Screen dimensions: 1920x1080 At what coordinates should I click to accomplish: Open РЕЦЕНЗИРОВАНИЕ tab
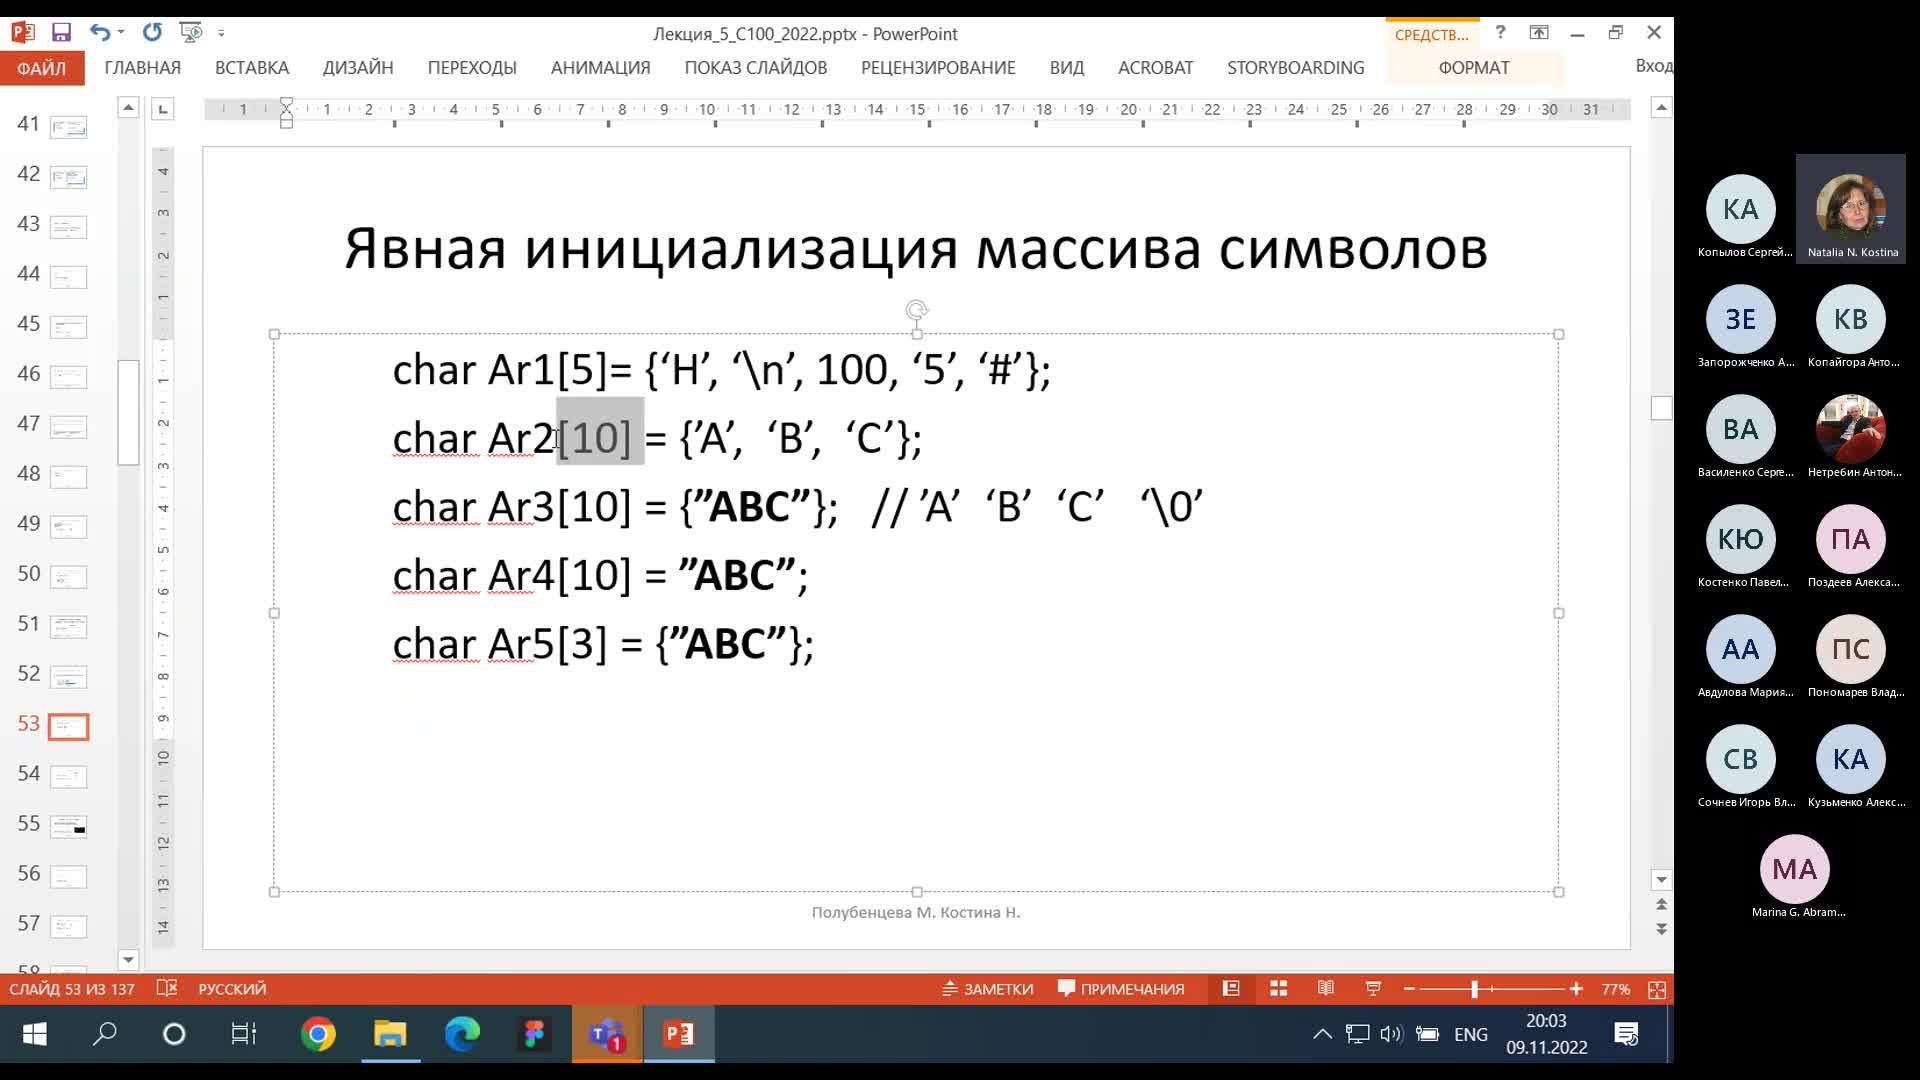click(938, 68)
